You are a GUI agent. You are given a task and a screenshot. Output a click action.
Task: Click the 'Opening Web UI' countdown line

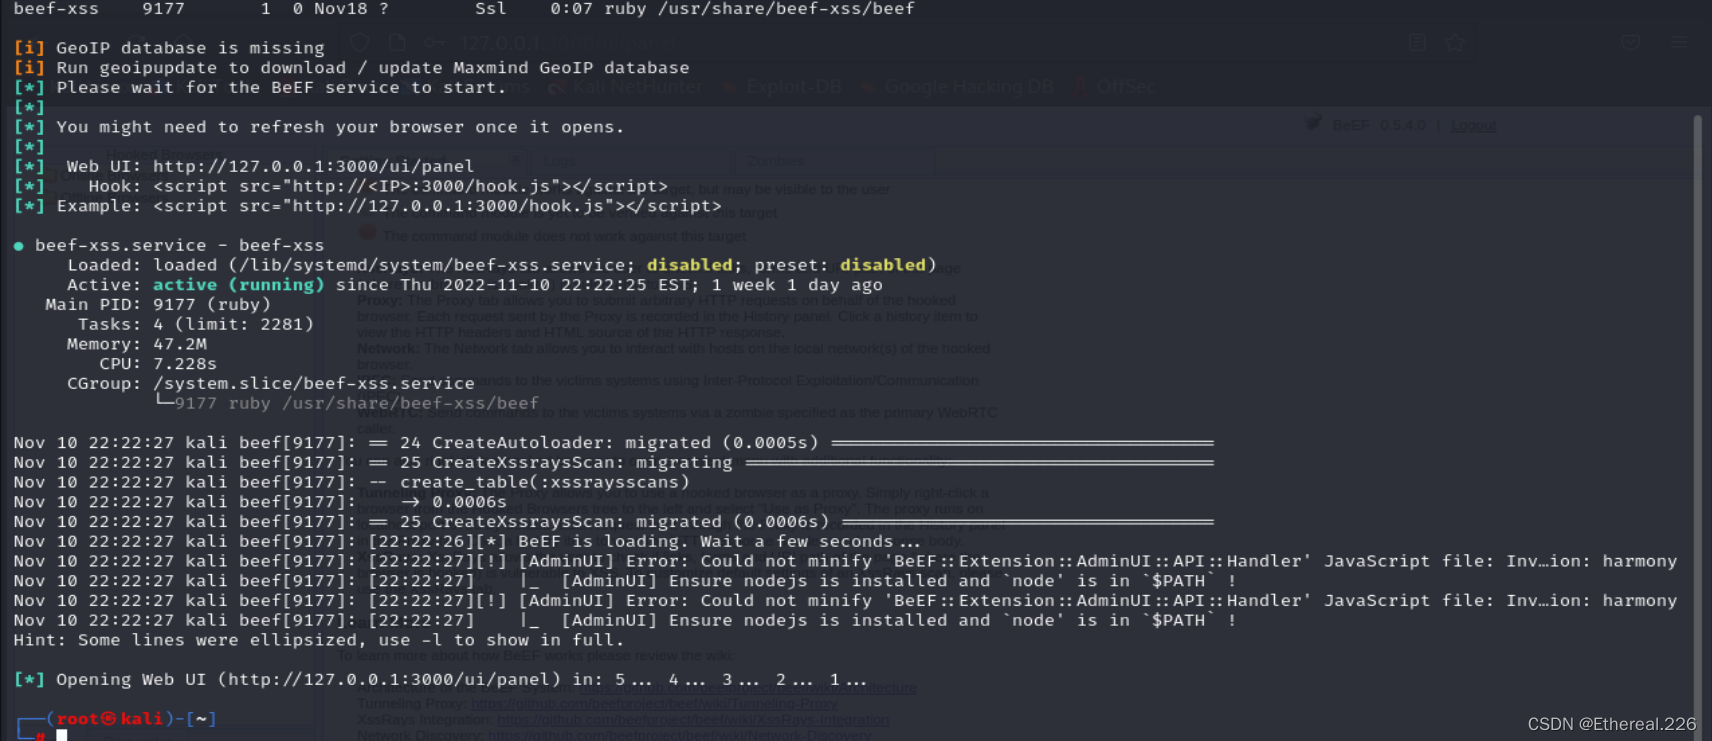[440, 679]
